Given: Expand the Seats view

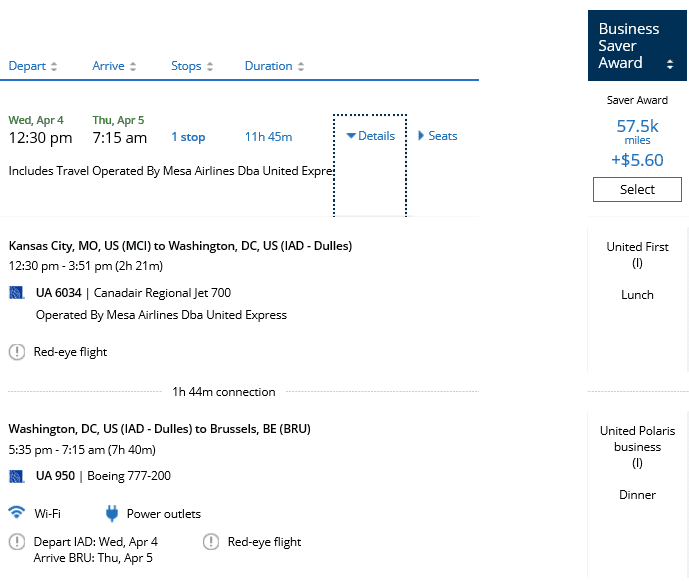Looking at the screenshot, I should (x=437, y=136).
